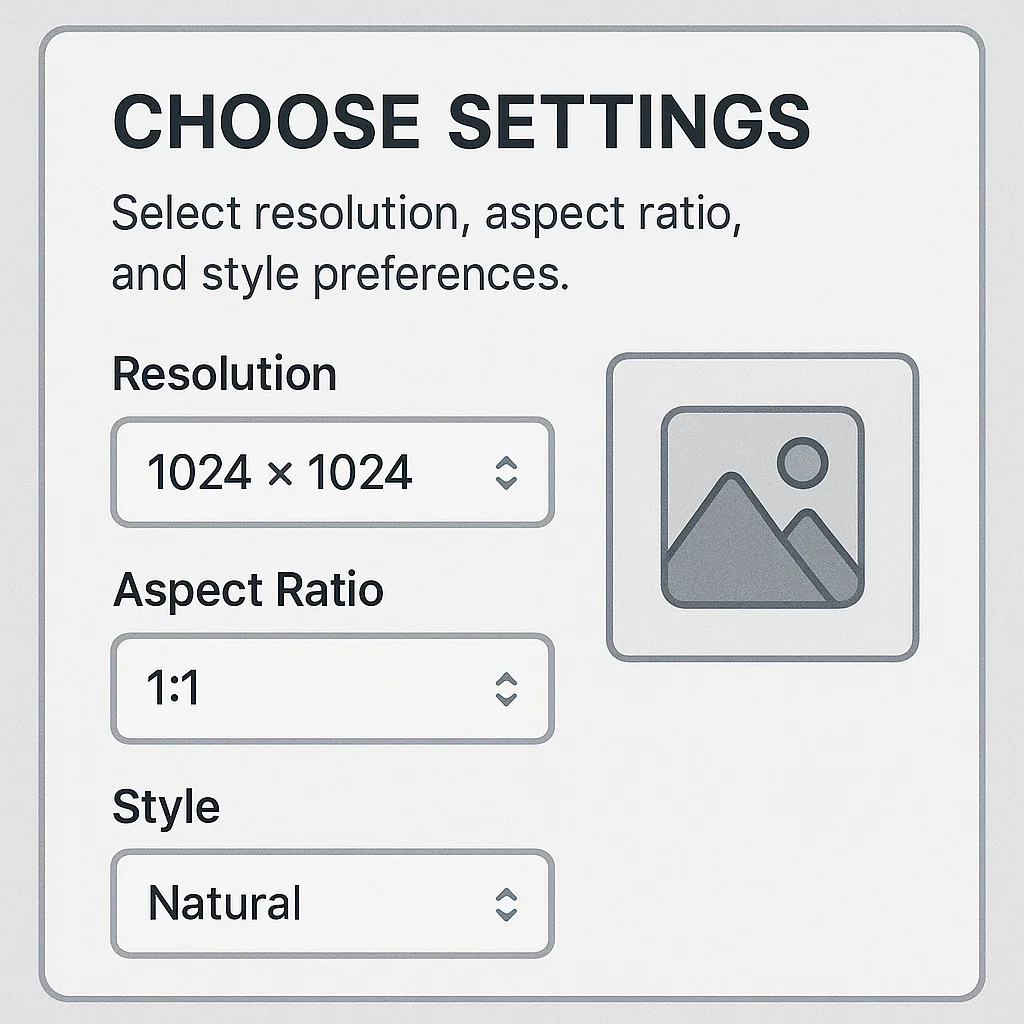The height and width of the screenshot is (1024, 1024).
Task: Click the 'and style preferences.' description line
Action: (340, 274)
